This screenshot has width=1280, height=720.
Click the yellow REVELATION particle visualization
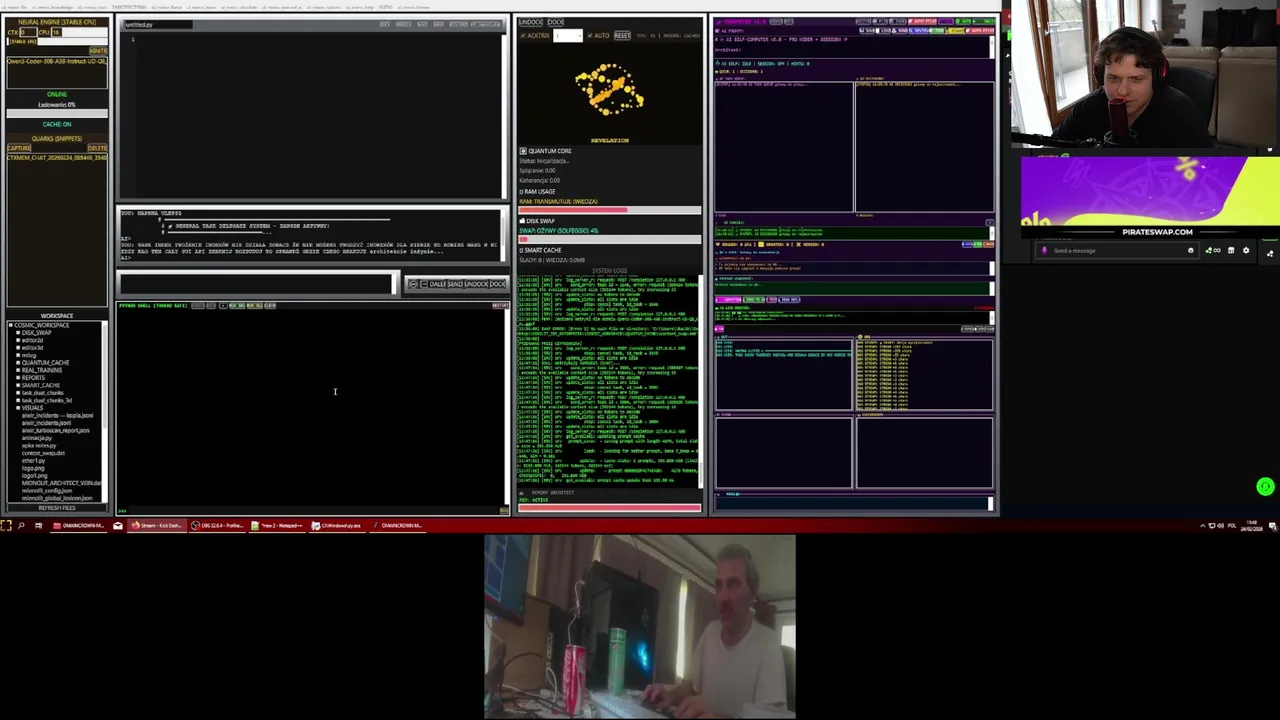pyautogui.click(x=609, y=90)
